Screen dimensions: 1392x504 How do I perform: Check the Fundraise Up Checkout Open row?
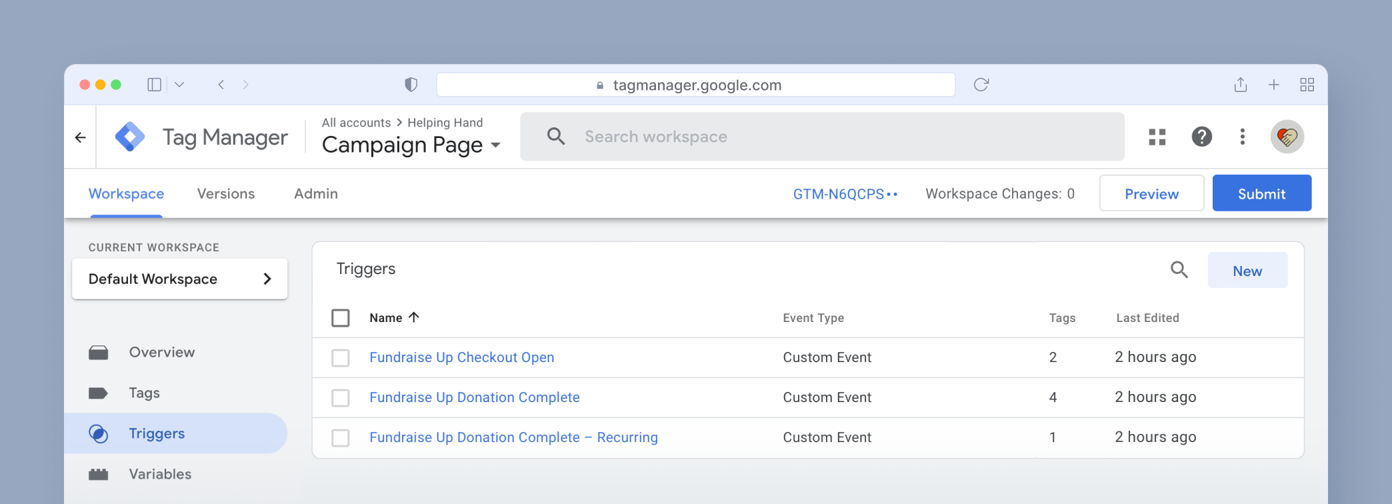(x=341, y=358)
